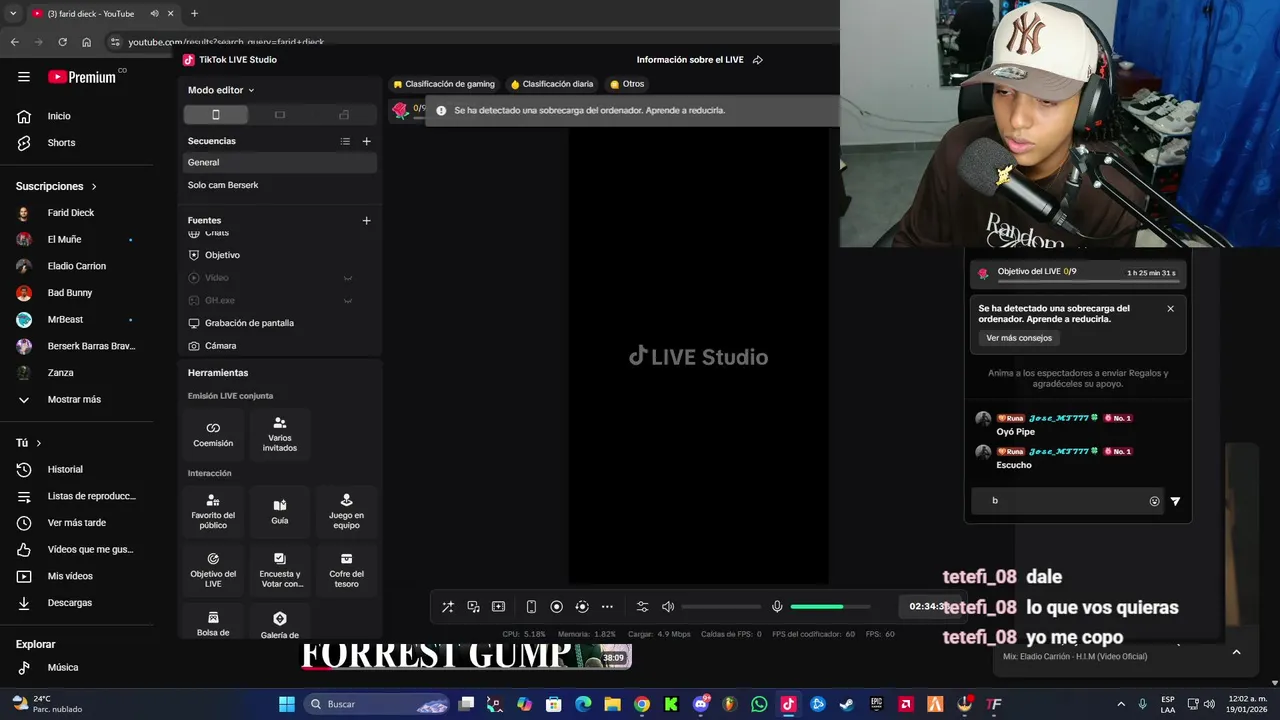Open the Modo editor dropdown
The image size is (1280, 720).
click(221, 90)
